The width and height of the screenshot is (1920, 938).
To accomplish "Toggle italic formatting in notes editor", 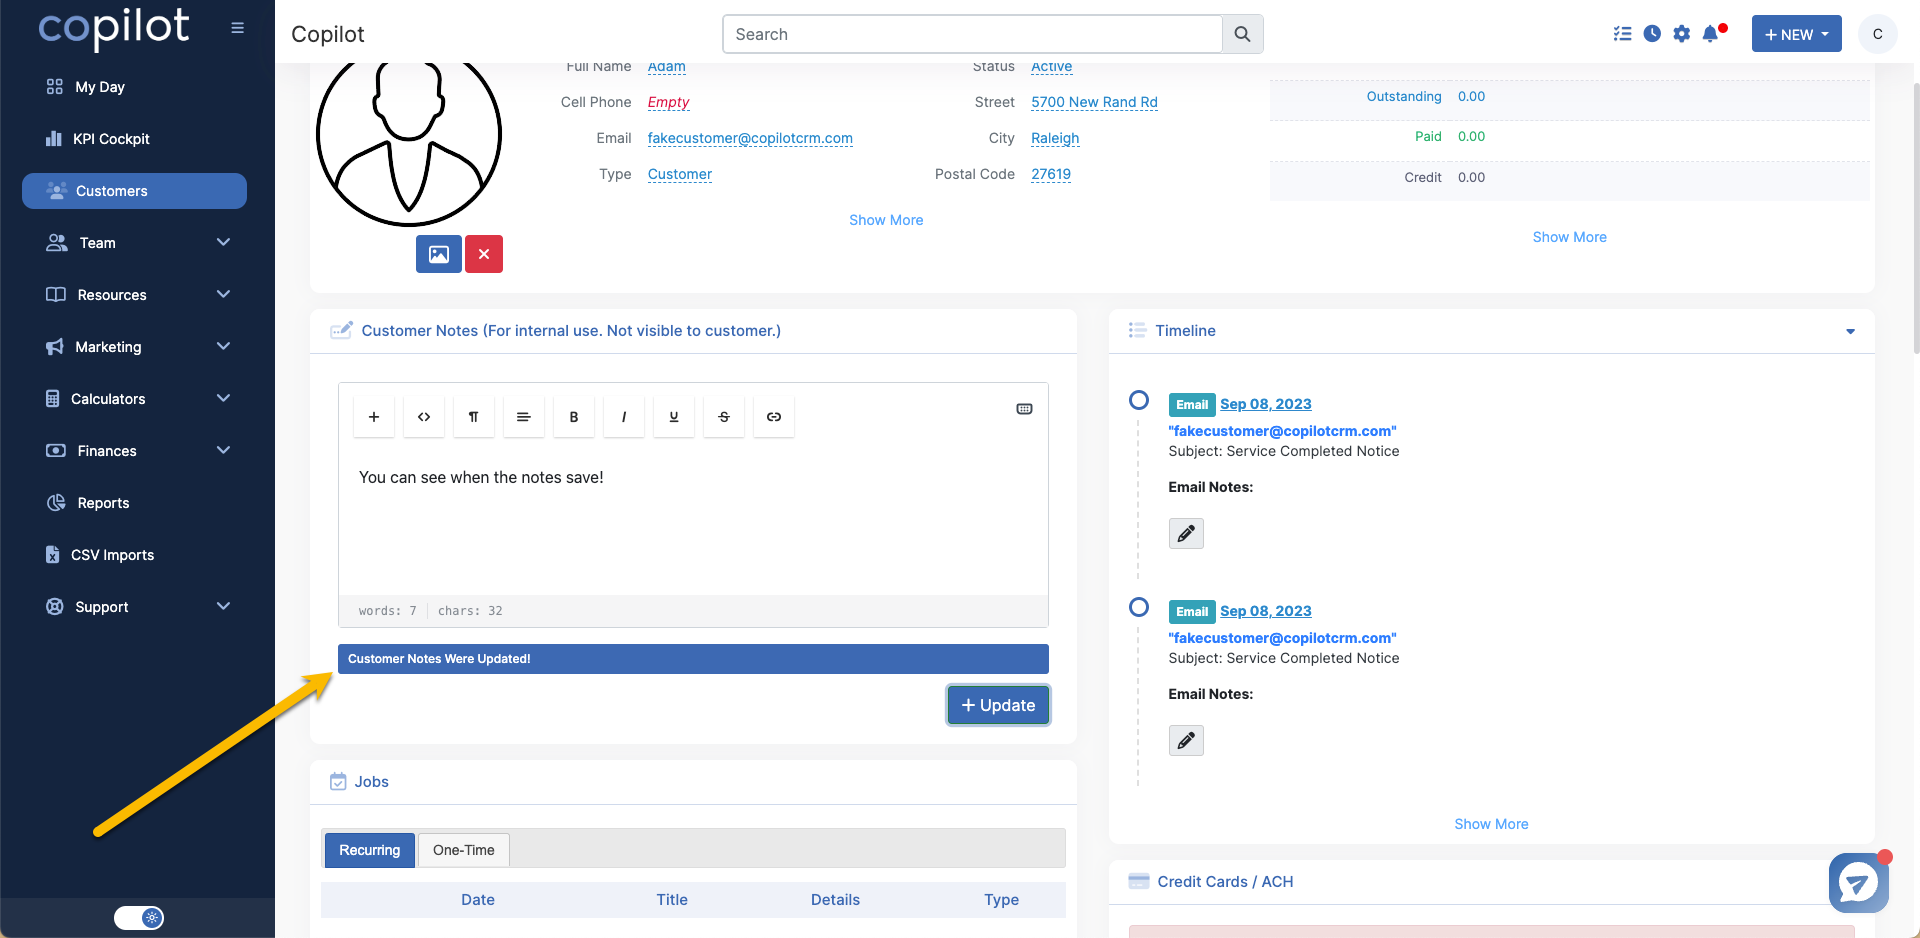I will (624, 417).
